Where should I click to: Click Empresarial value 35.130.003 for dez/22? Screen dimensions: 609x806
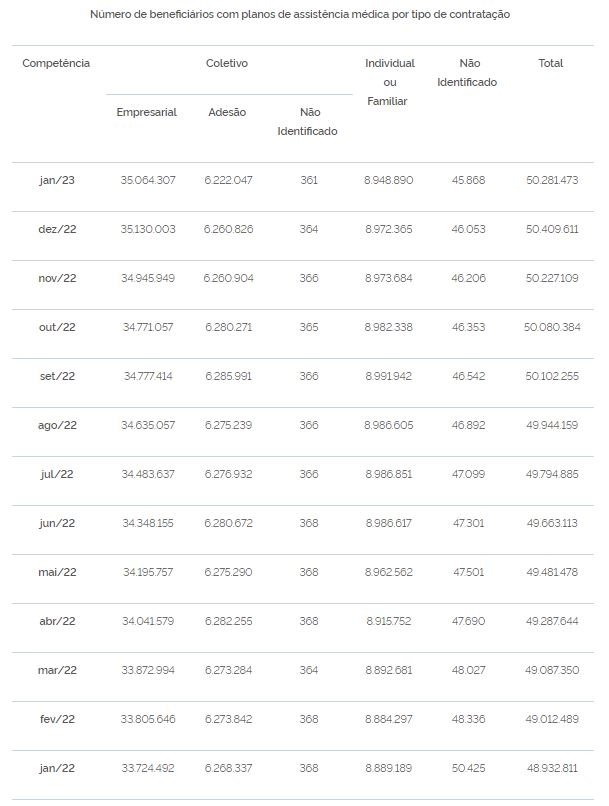point(148,229)
